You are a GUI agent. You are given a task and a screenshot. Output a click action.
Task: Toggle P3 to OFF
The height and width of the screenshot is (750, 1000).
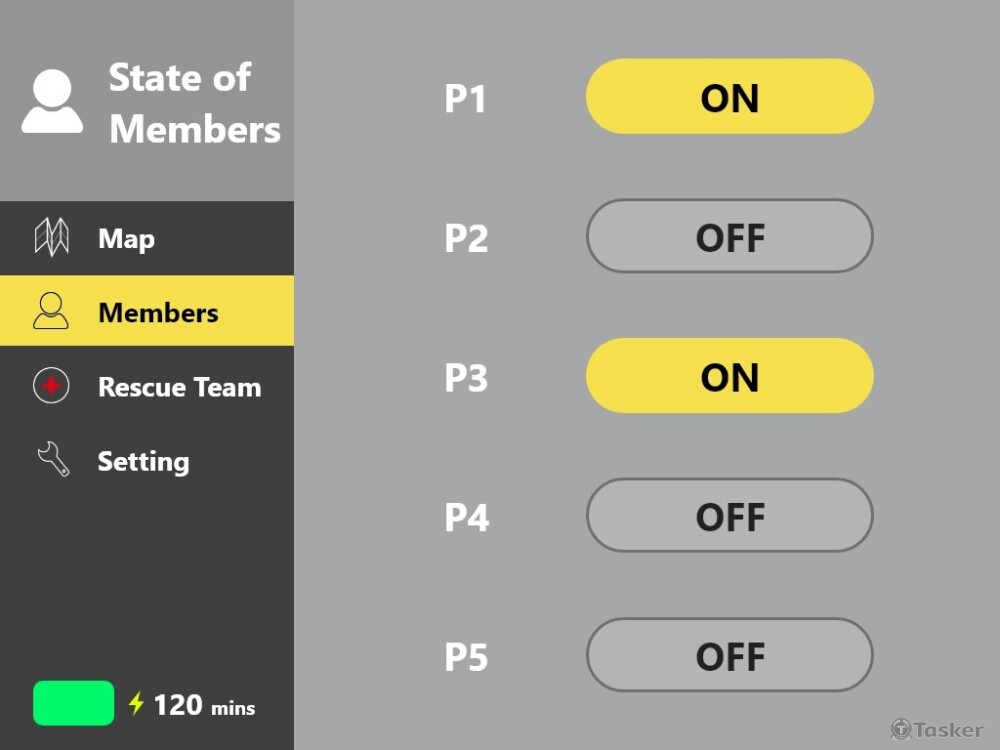coord(729,376)
